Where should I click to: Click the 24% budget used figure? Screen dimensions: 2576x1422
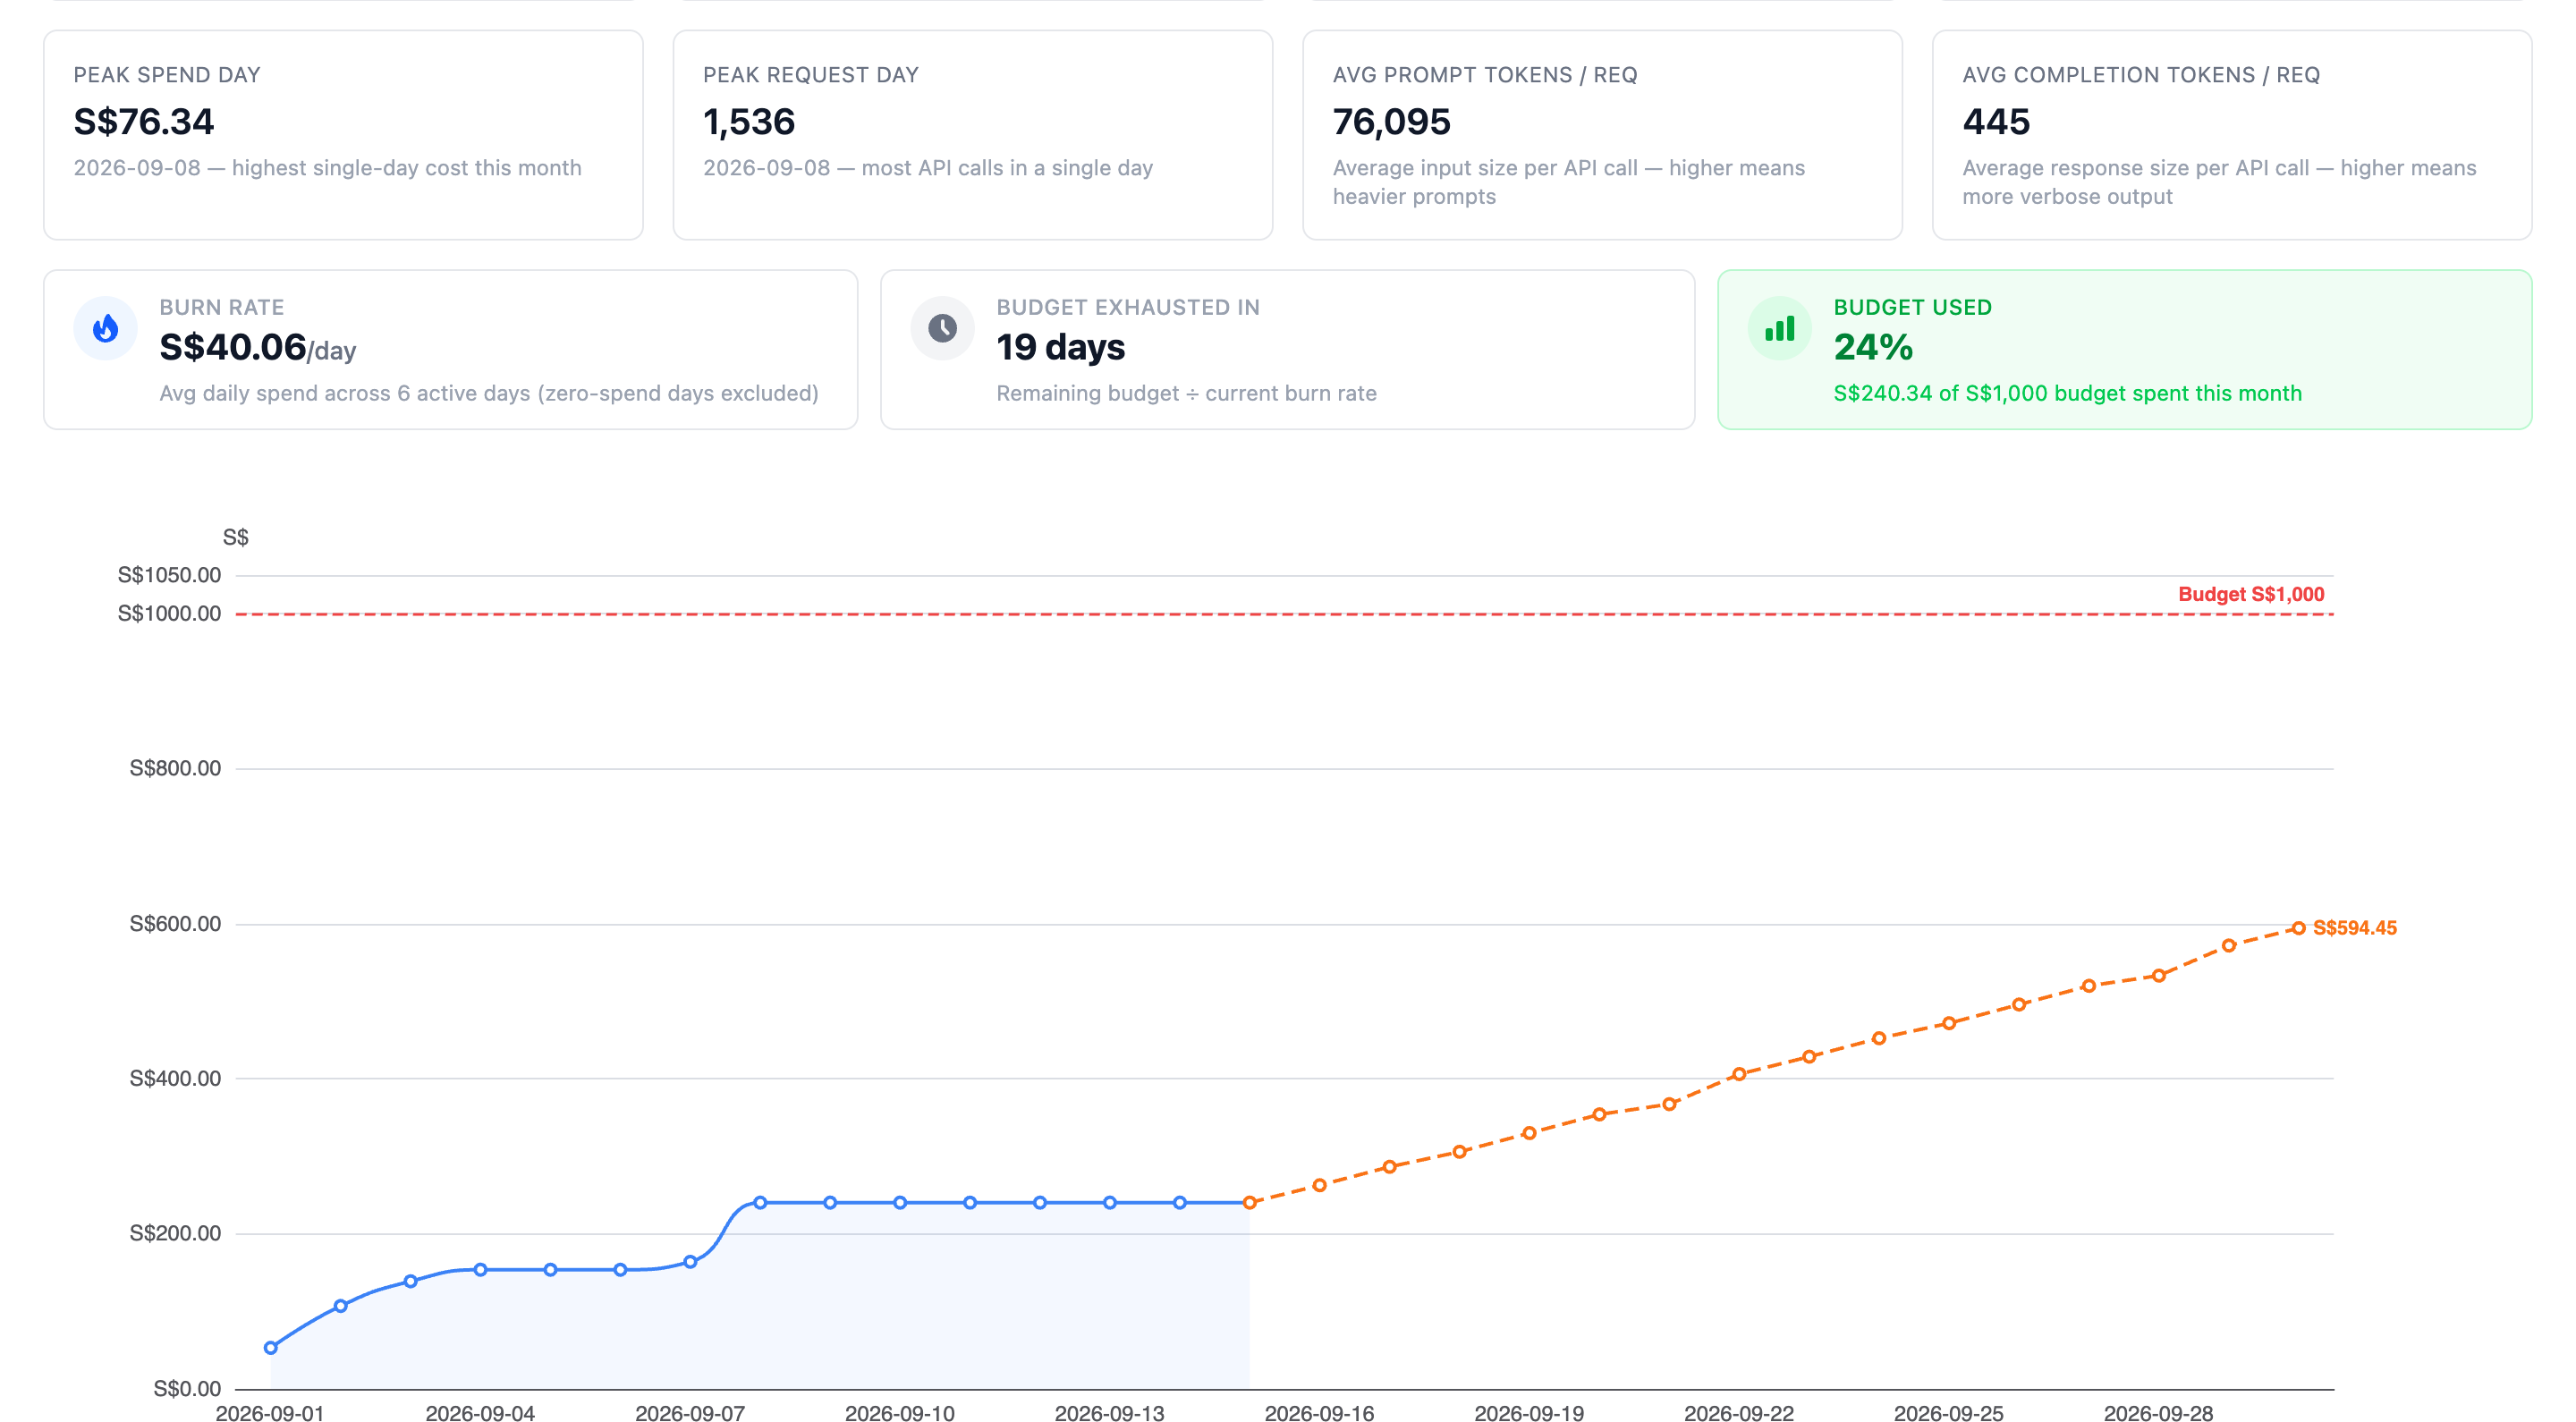point(1873,348)
